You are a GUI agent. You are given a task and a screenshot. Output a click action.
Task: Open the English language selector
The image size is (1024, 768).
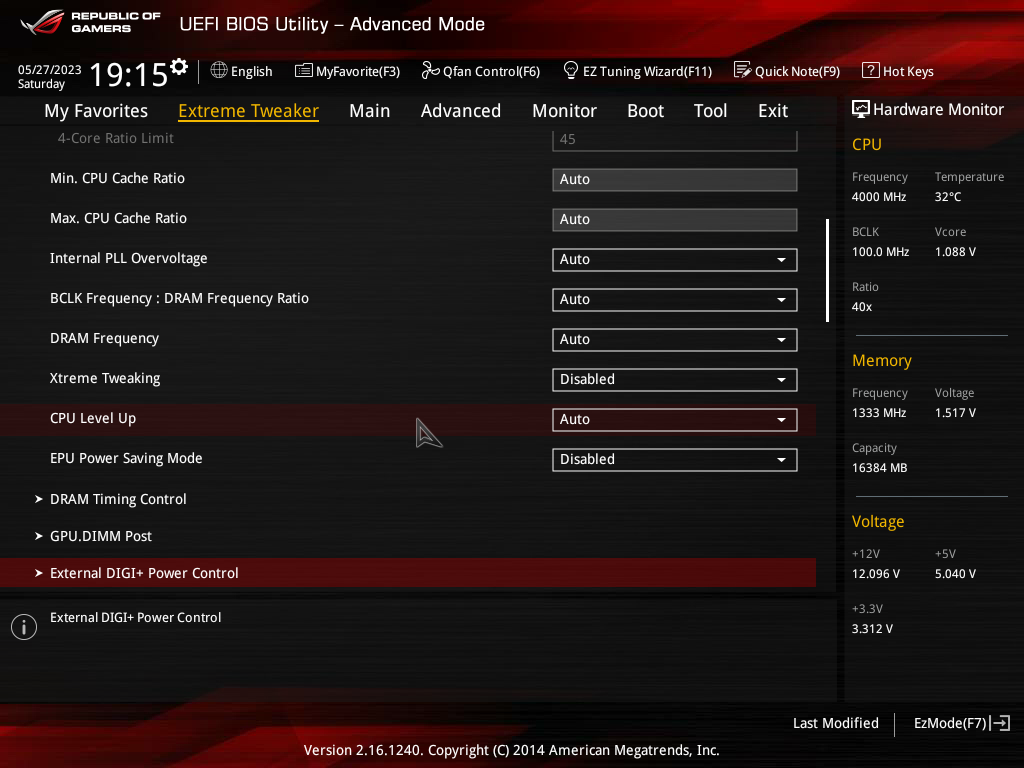point(241,71)
